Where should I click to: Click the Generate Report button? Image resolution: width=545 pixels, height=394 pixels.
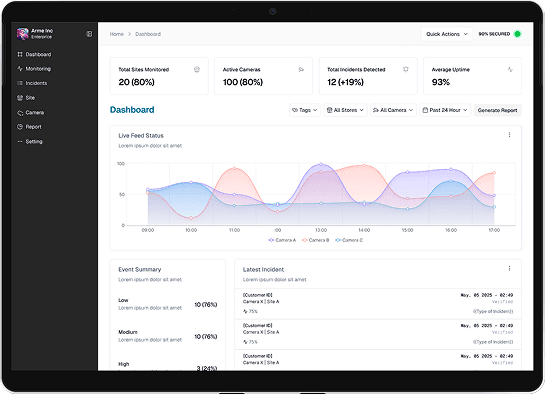click(497, 110)
